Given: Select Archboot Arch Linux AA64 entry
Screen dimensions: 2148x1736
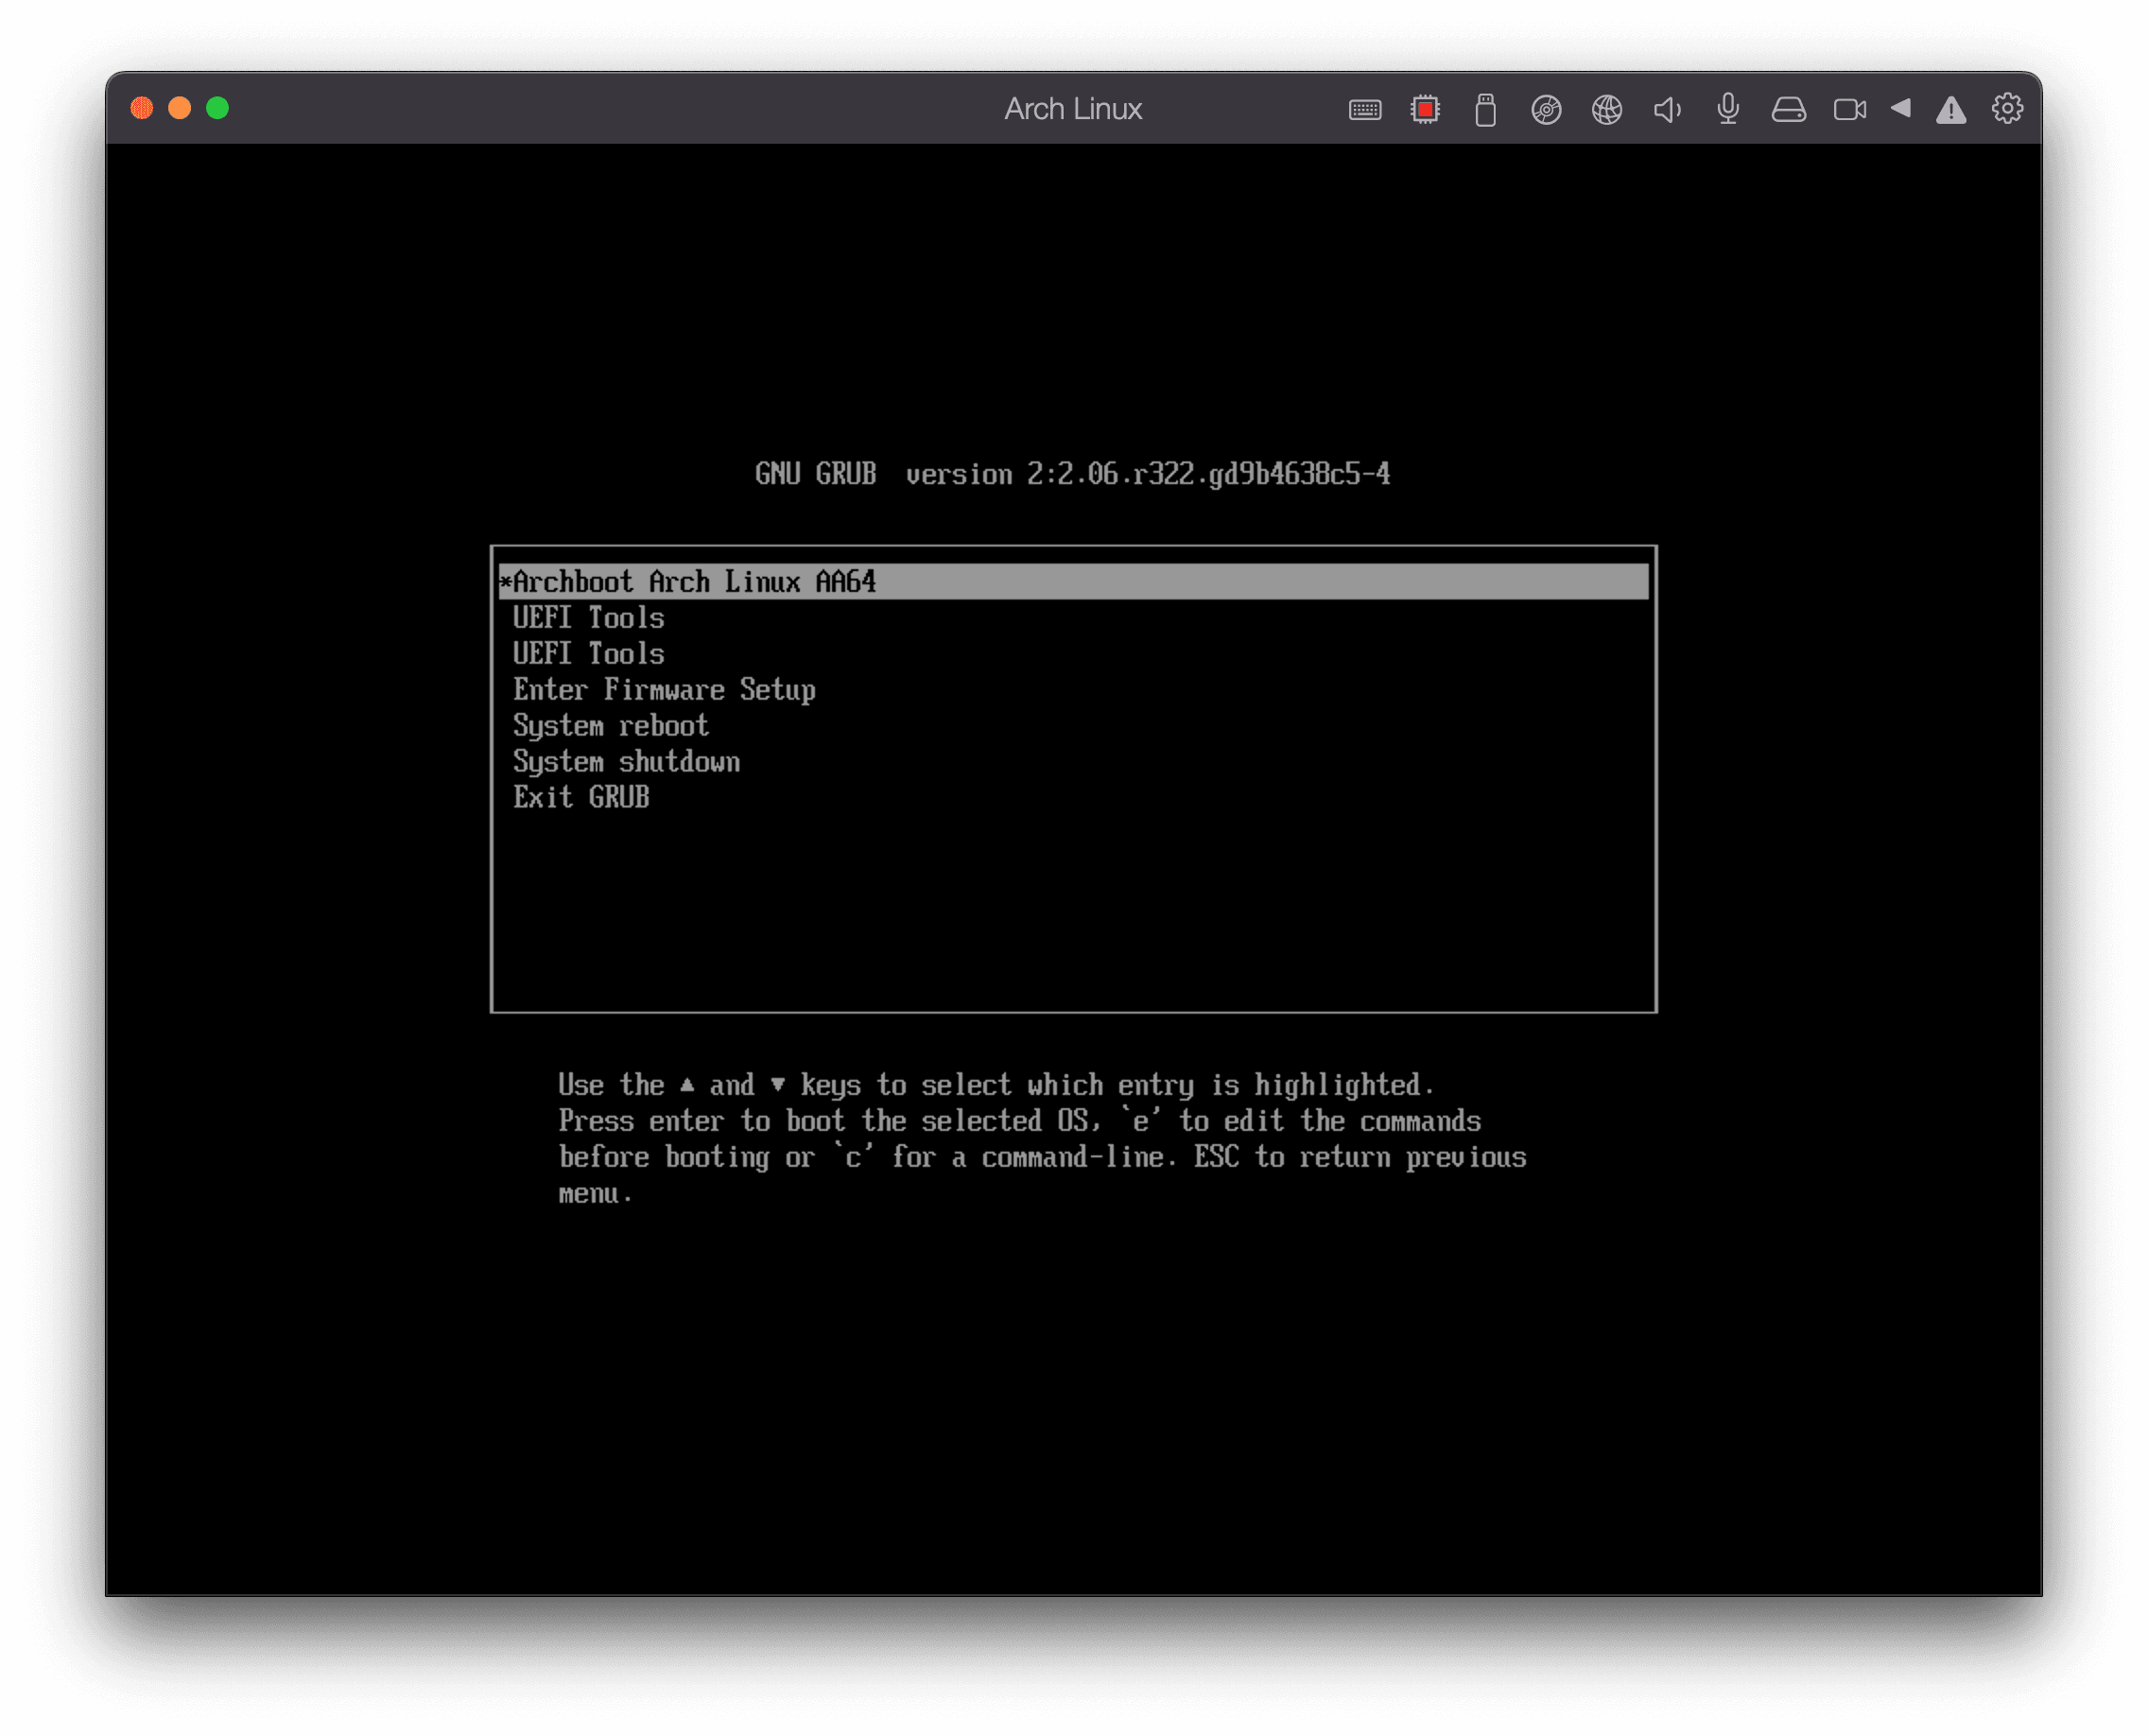Looking at the screenshot, I should (x=1073, y=581).
